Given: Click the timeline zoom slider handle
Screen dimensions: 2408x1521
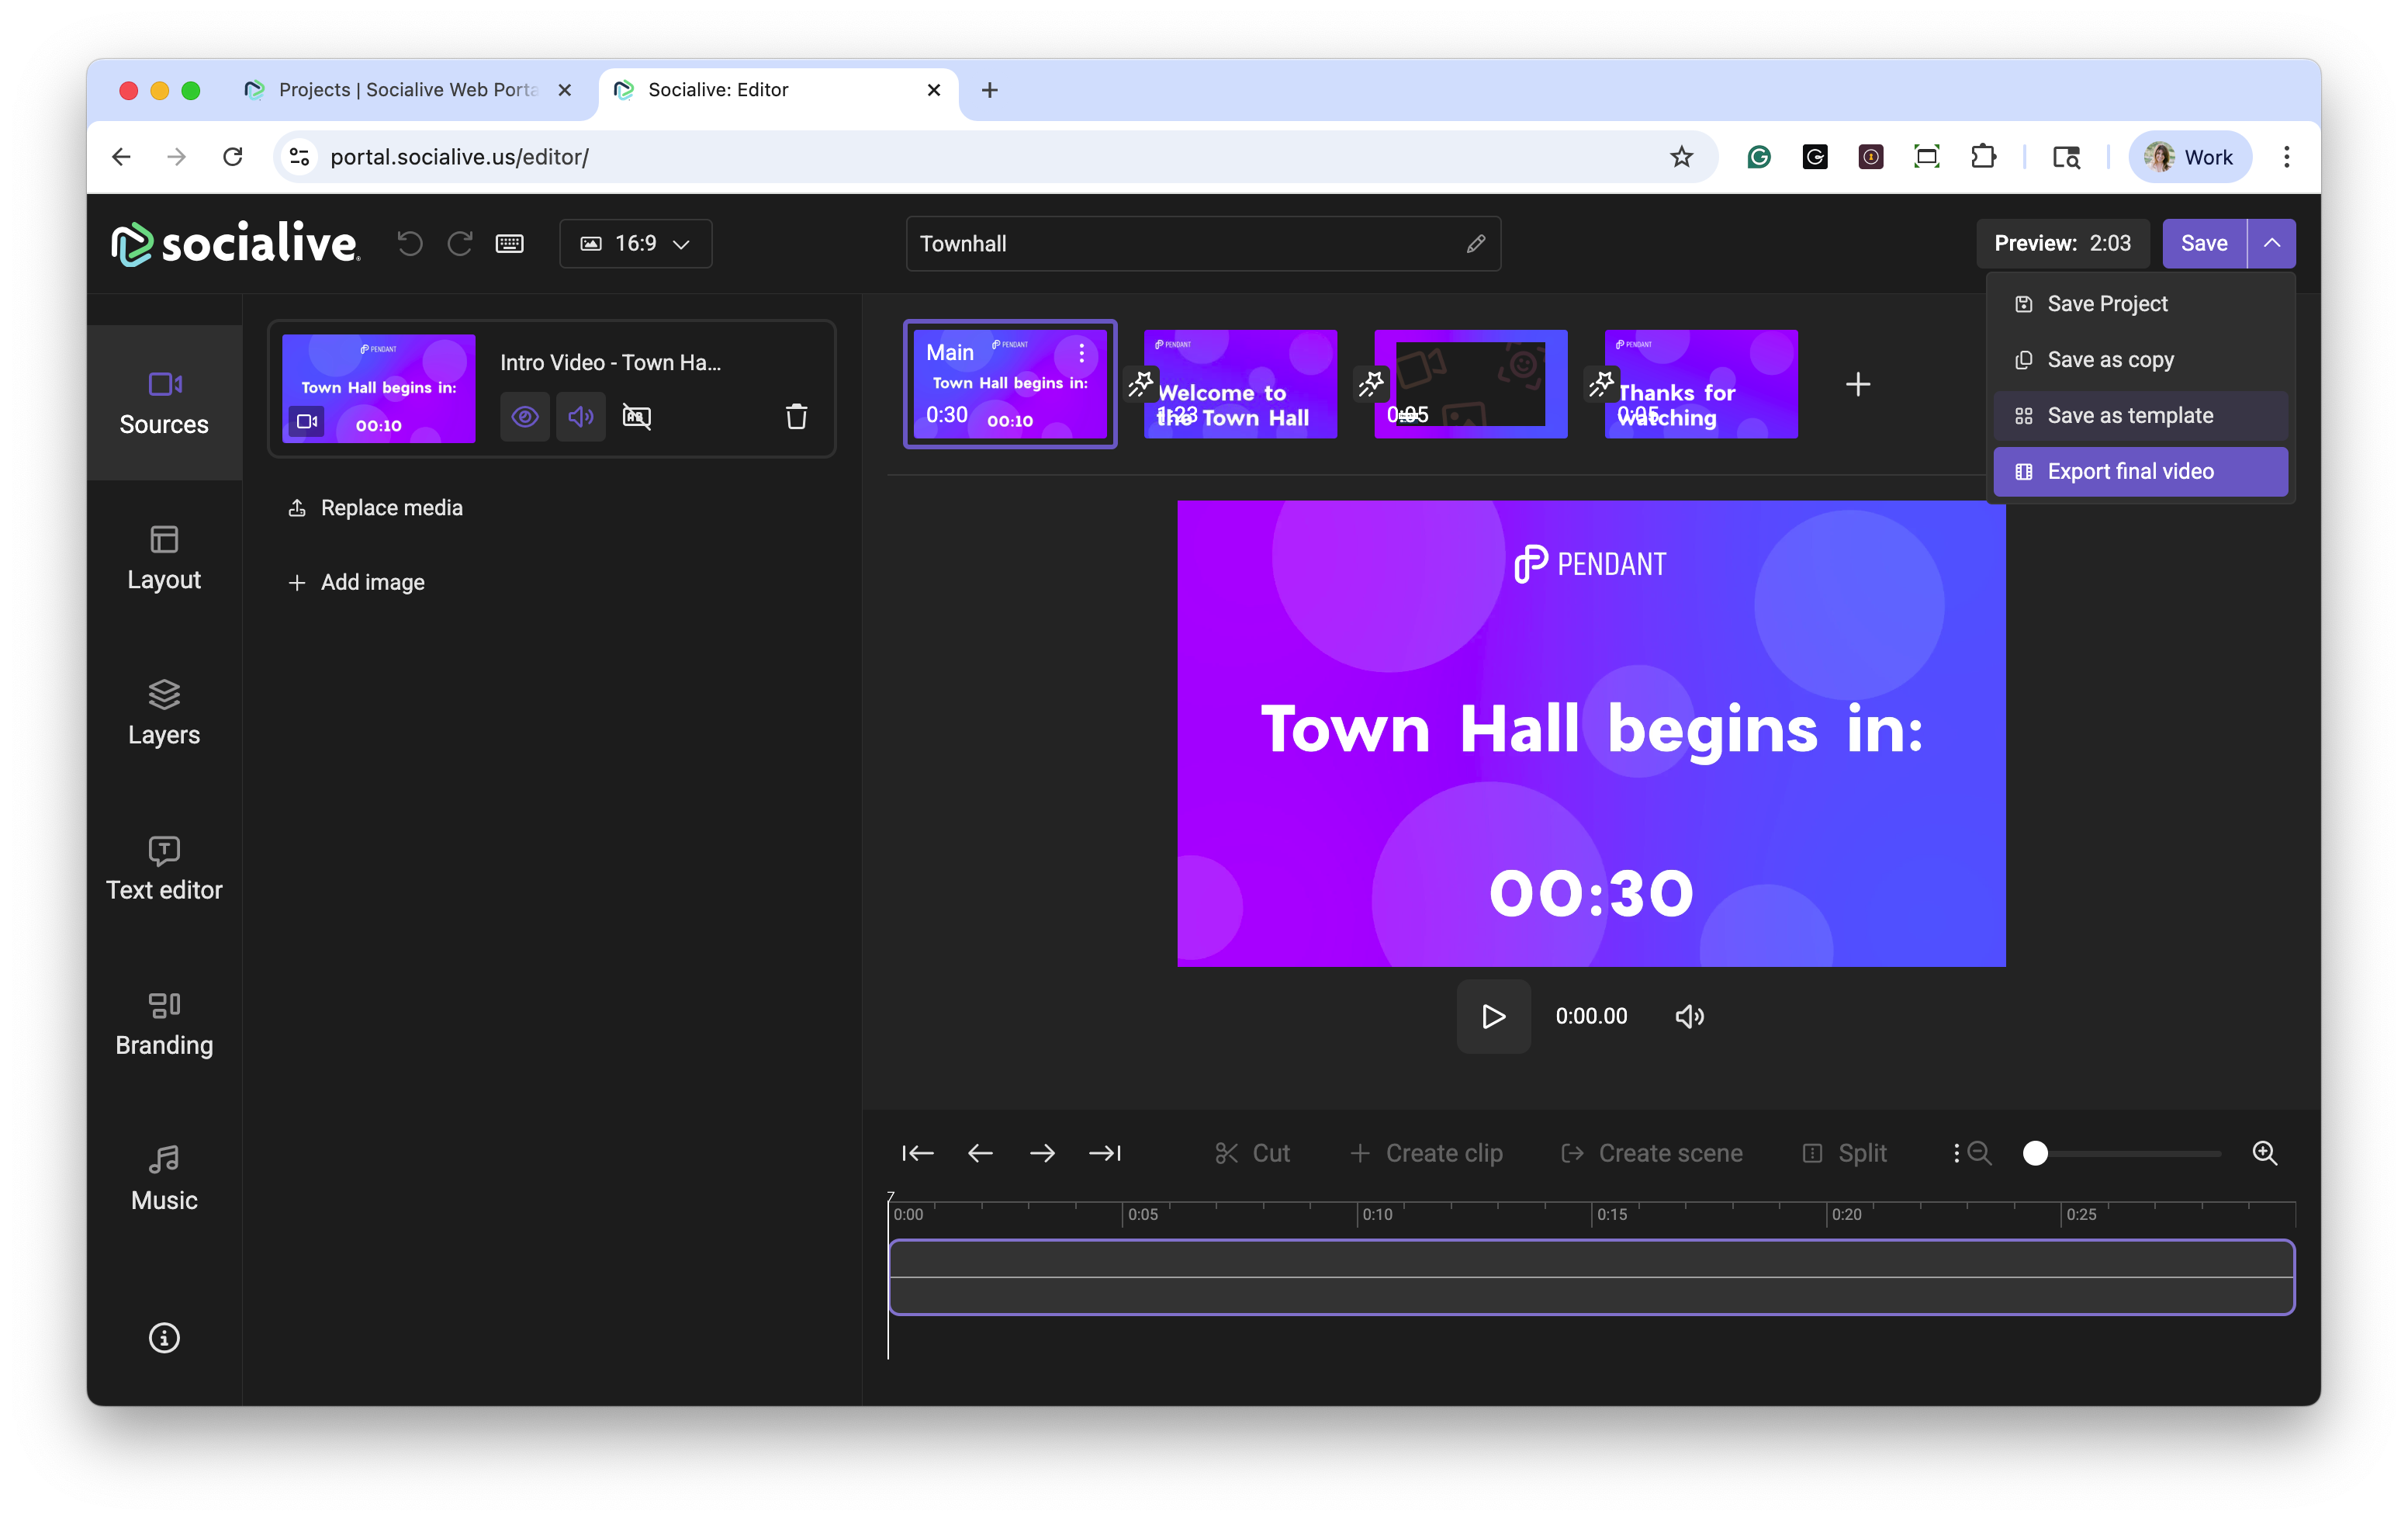Looking at the screenshot, I should [2035, 1153].
